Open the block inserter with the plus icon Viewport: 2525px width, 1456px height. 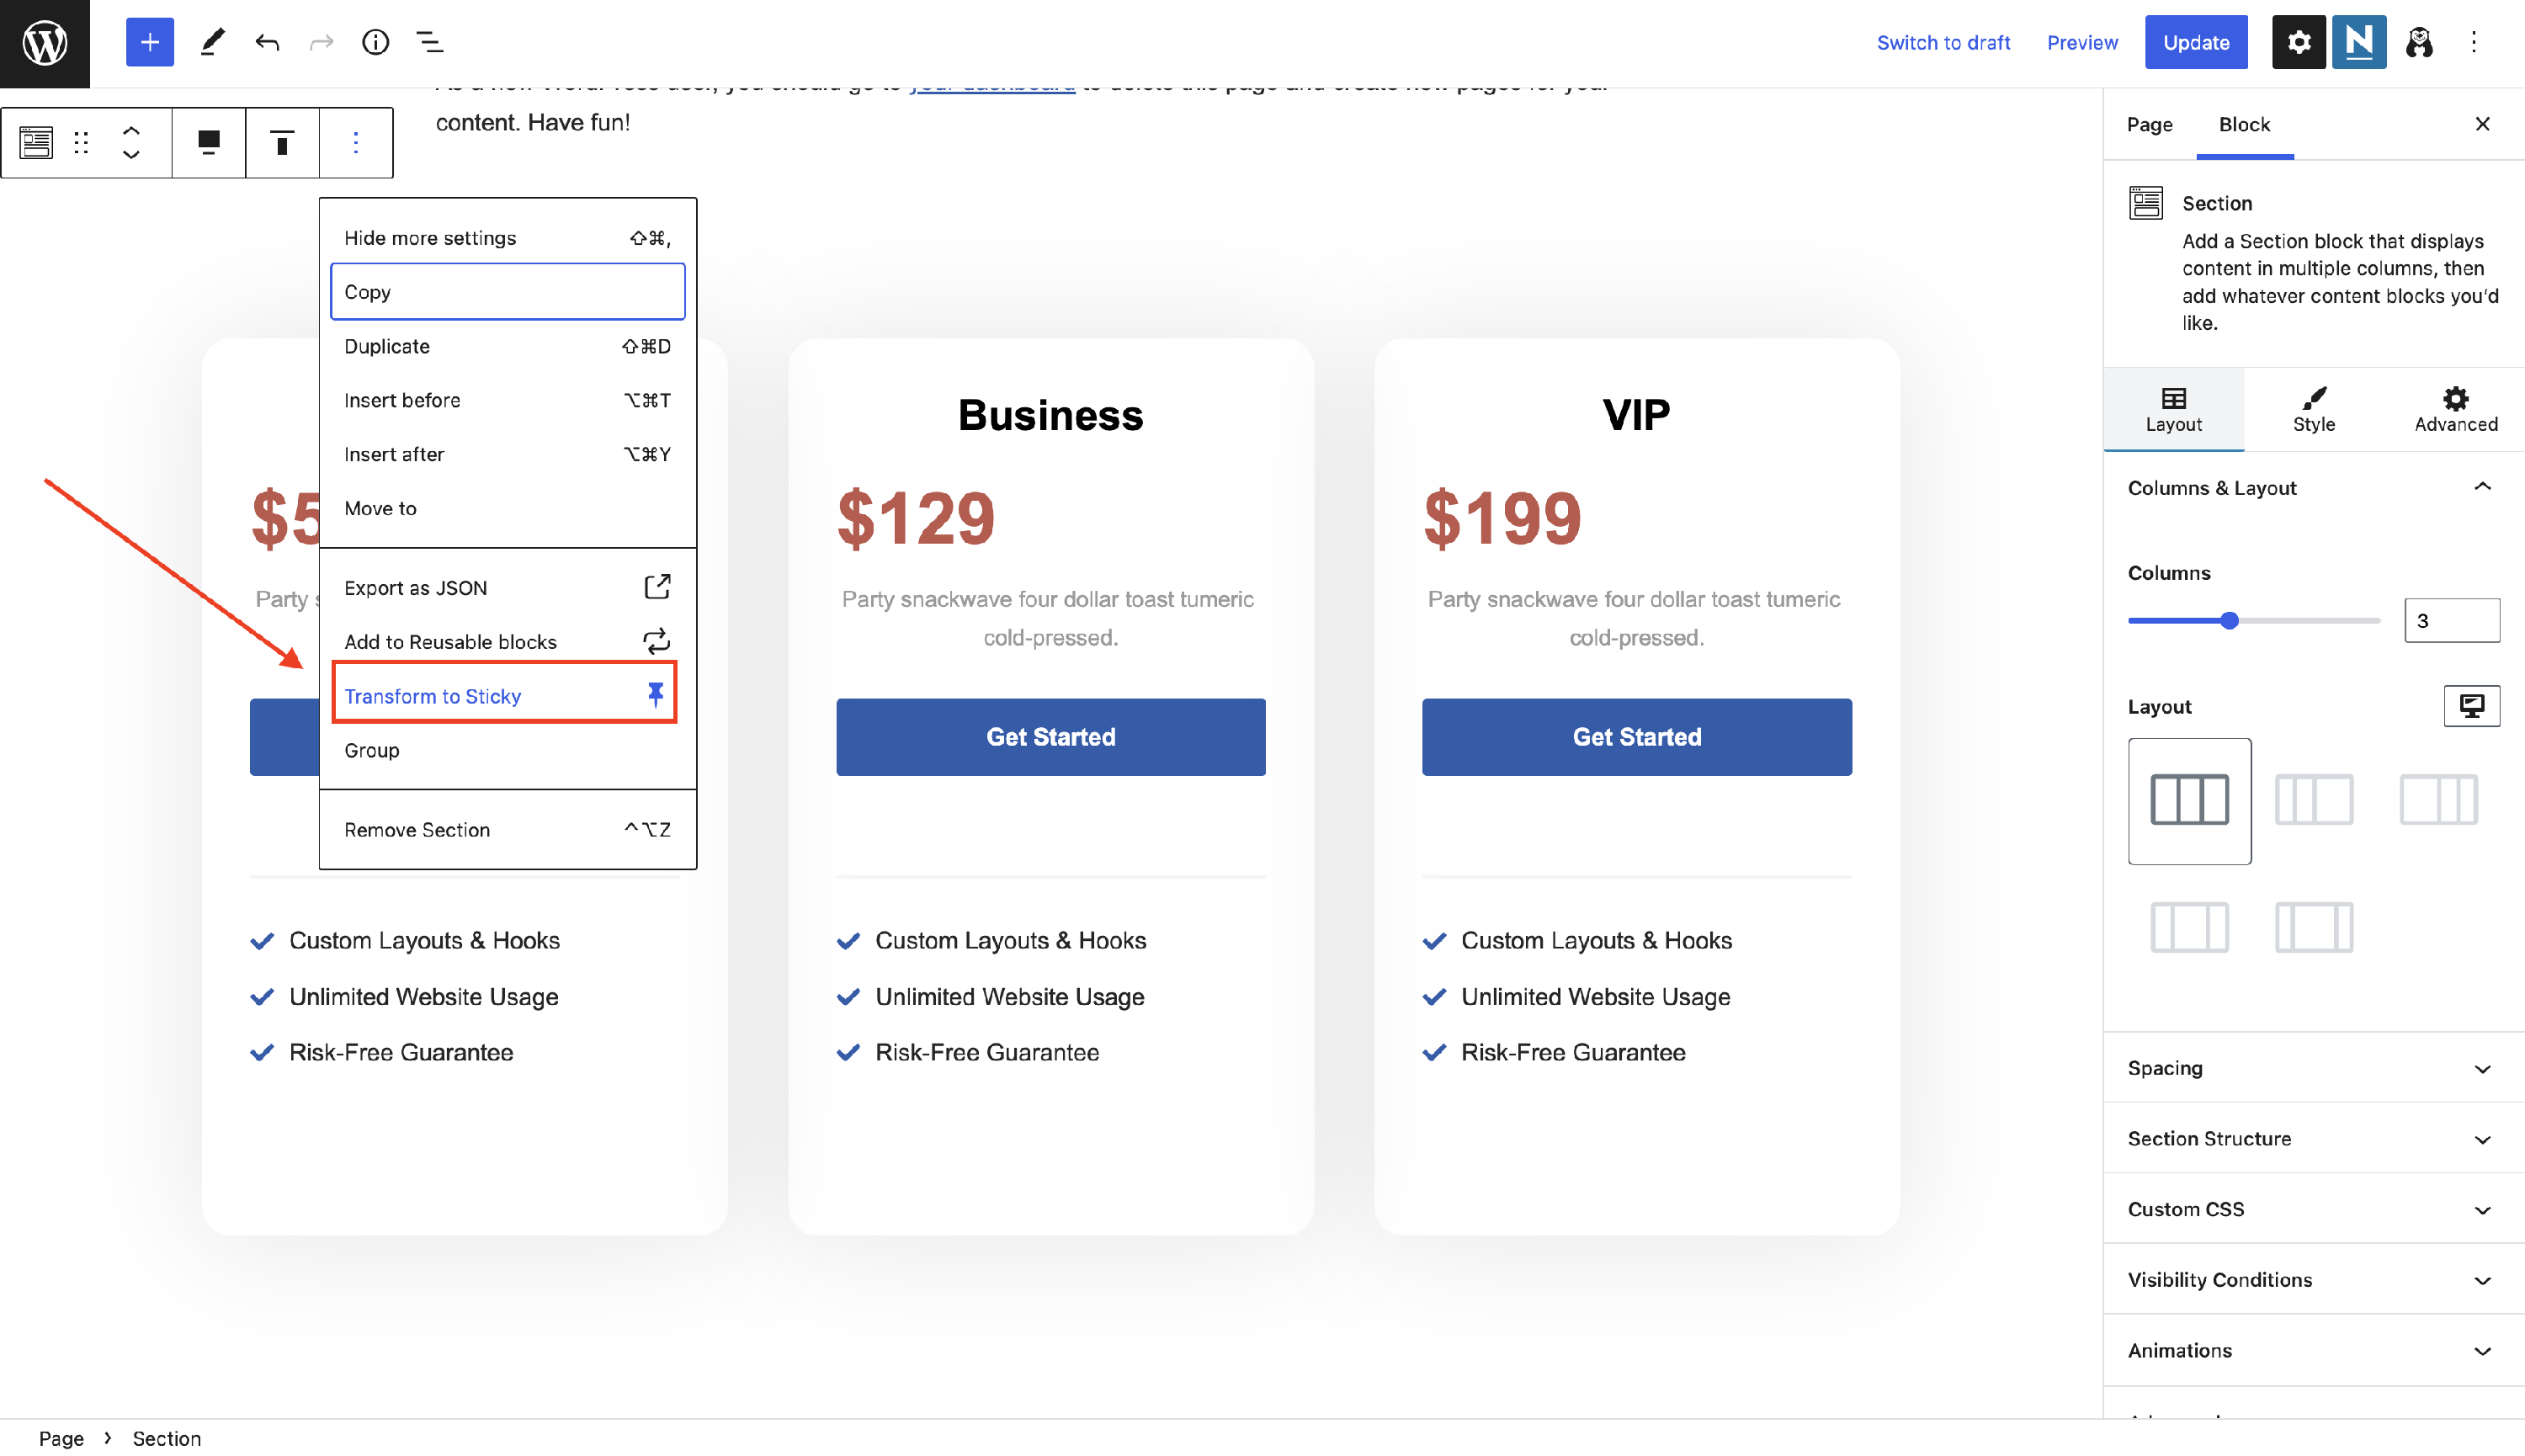click(149, 42)
